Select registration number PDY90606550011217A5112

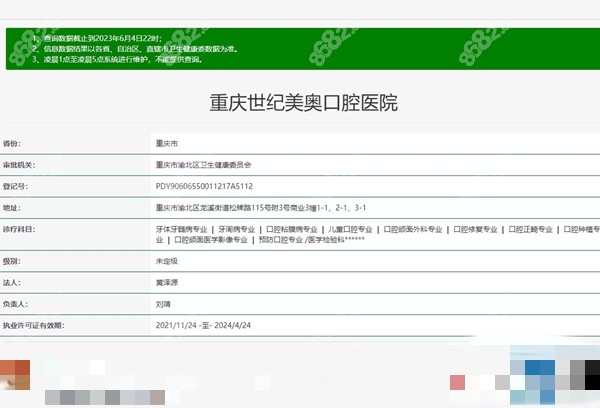(x=204, y=186)
